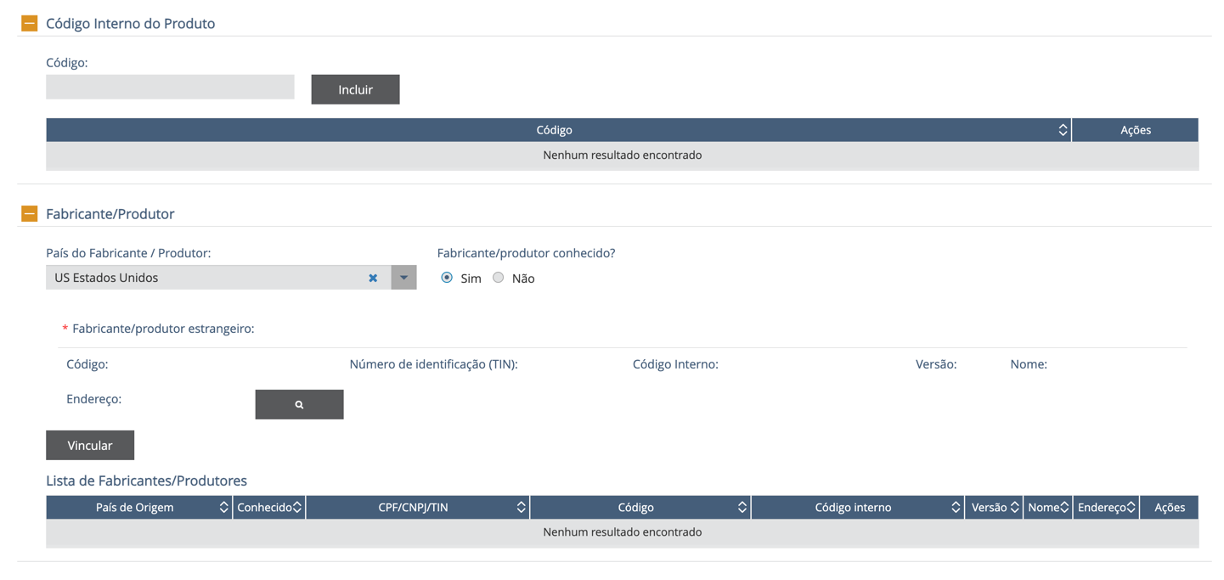The width and height of the screenshot is (1224, 580).
Task: Collapse the Código Interno do Produto section
Action: point(29,23)
